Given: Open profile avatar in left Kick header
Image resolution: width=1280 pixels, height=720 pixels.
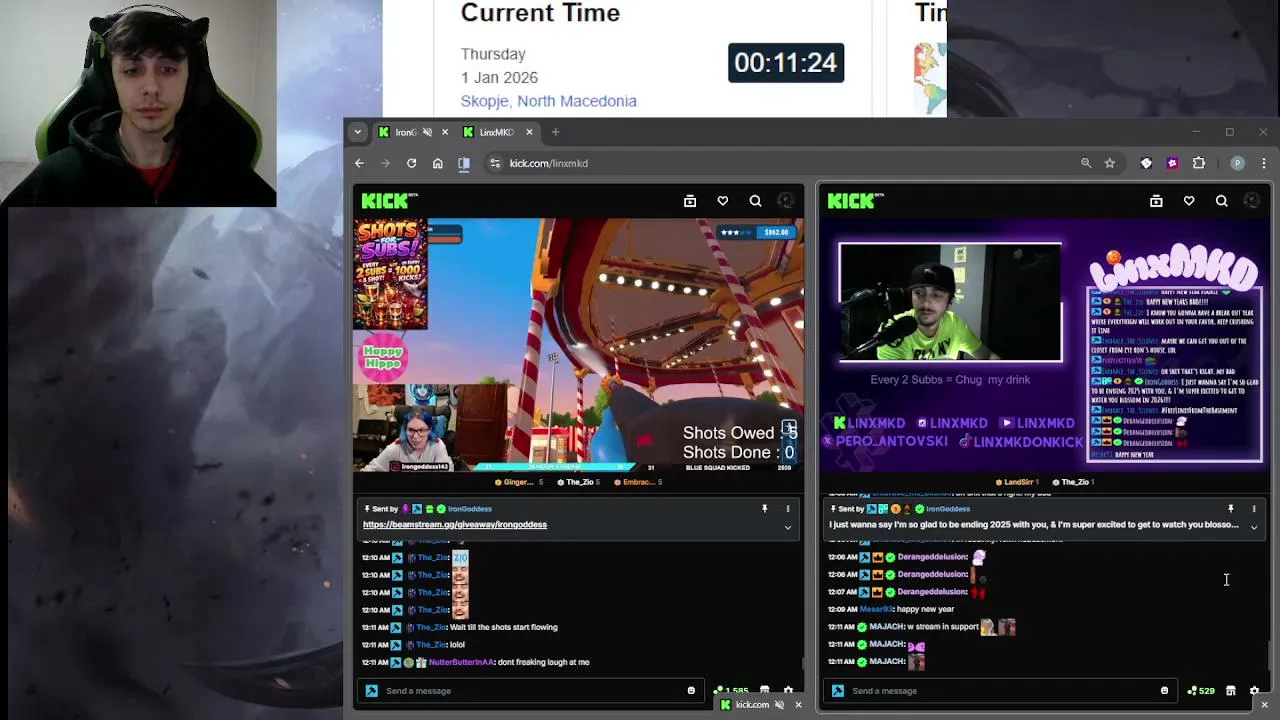Looking at the screenshot, I should coord(786,201).
